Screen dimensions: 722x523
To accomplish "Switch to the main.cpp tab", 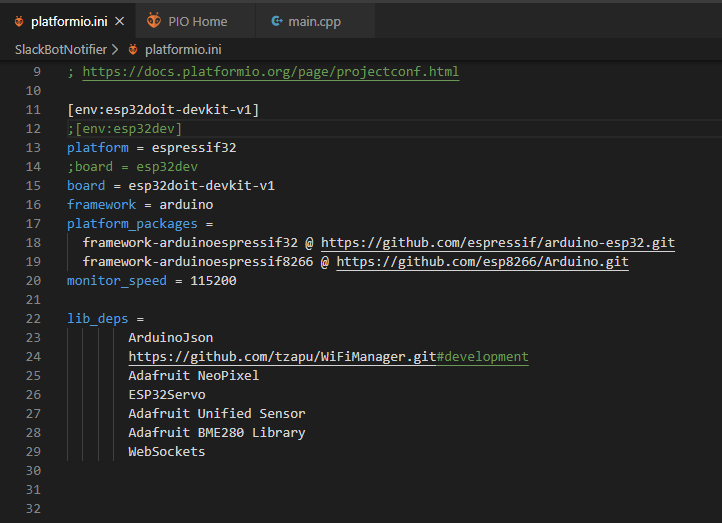I will (315, 21).
